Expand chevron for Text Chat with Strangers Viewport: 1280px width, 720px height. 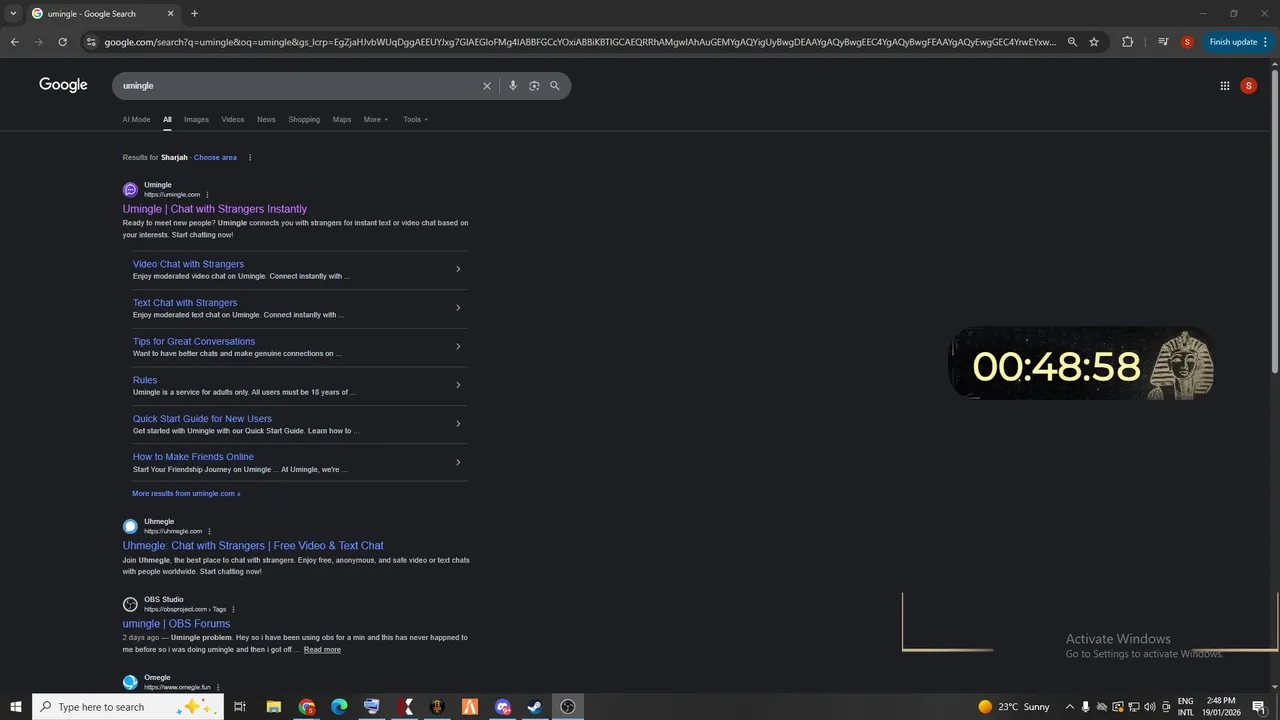pos(458,308)
